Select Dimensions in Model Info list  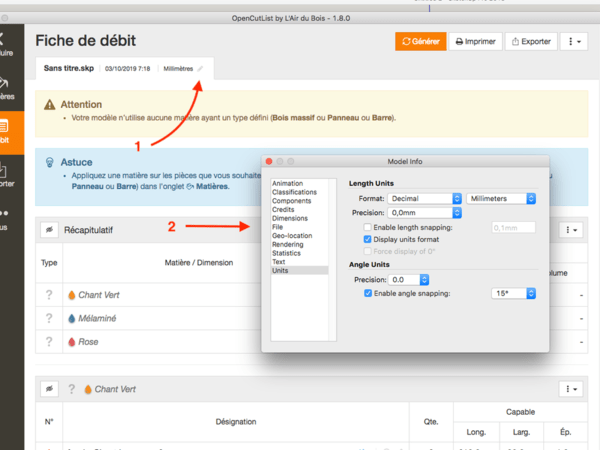(x=290, y=218)
